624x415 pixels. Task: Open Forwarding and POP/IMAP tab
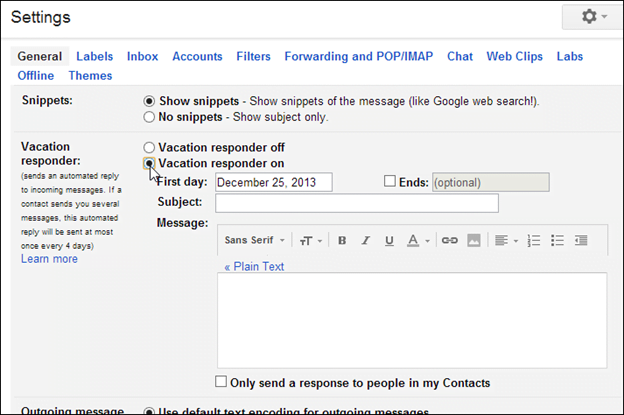click(x=359, y=57)
